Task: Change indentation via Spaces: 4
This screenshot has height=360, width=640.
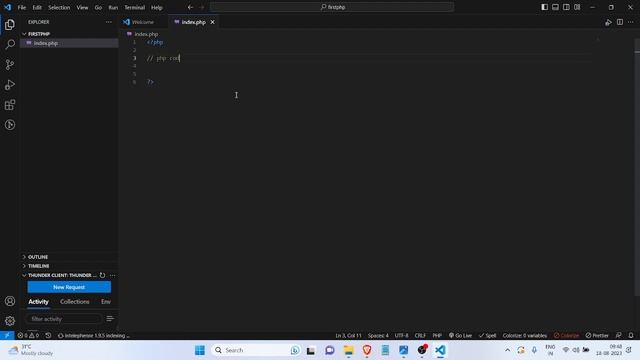Action: pyautogui.click(x=378, y=336)
